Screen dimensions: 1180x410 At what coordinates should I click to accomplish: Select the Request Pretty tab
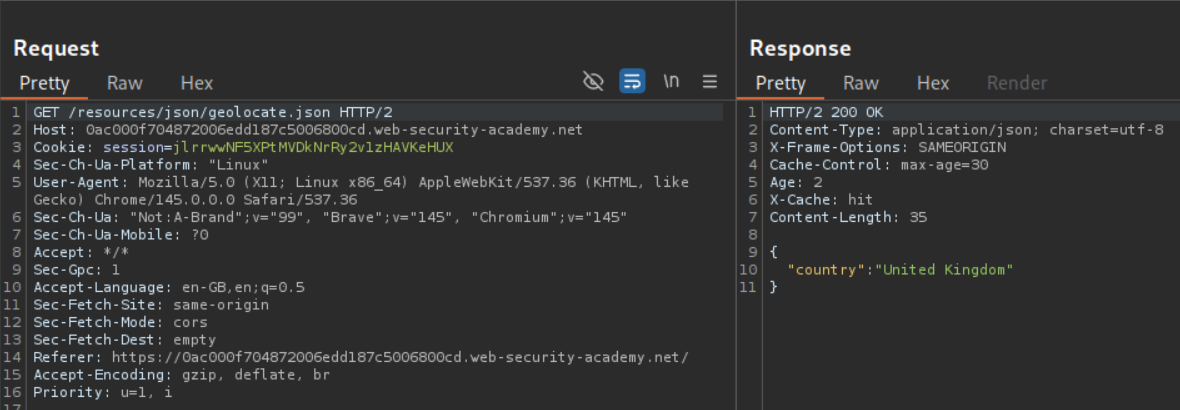[x=44, y=83]
